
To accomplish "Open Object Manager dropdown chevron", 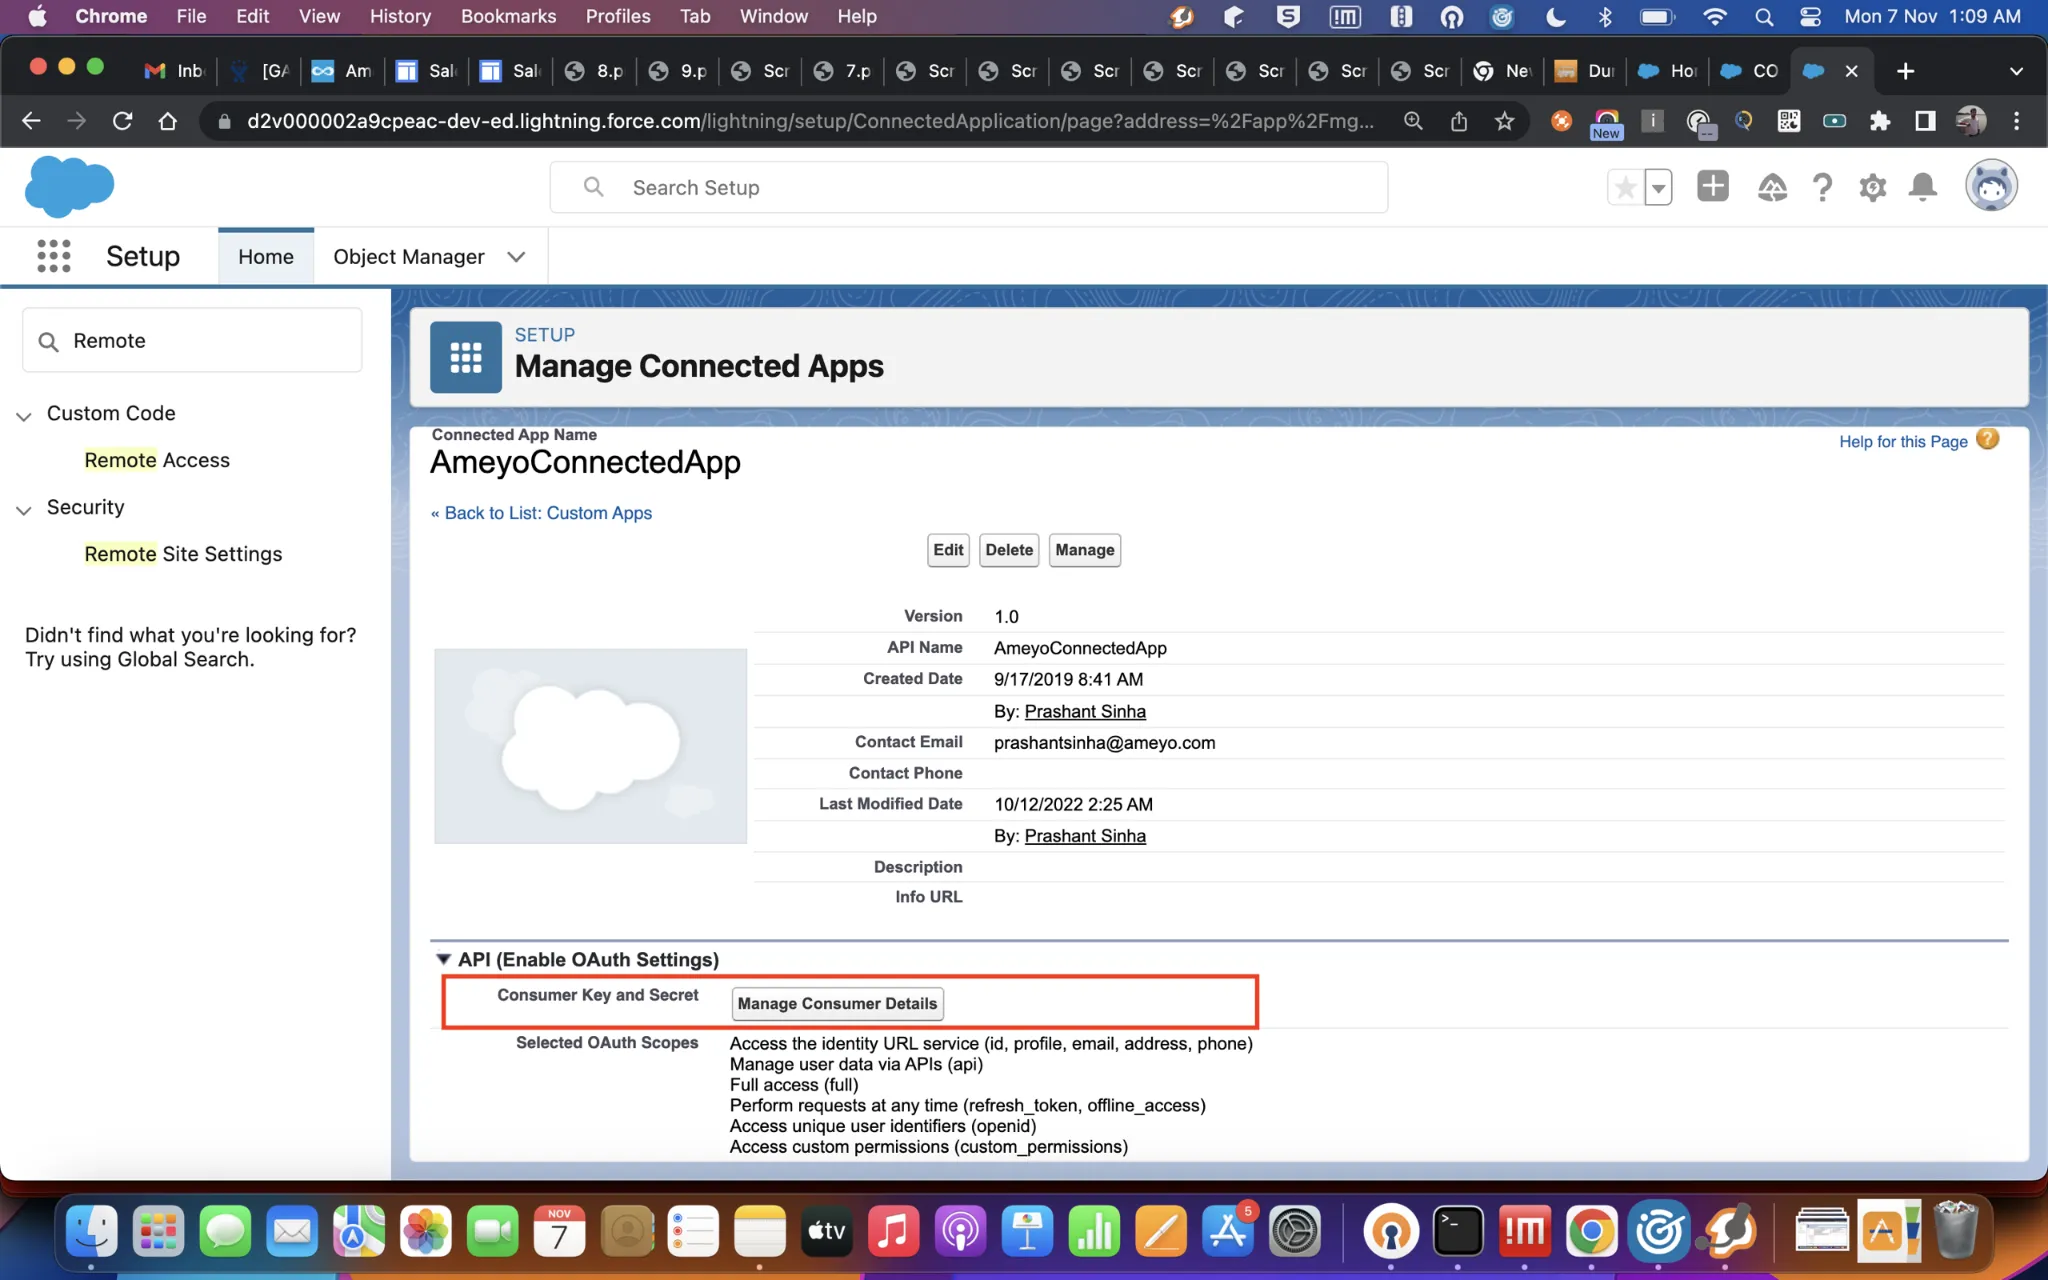I will click(x=516, y=257).
